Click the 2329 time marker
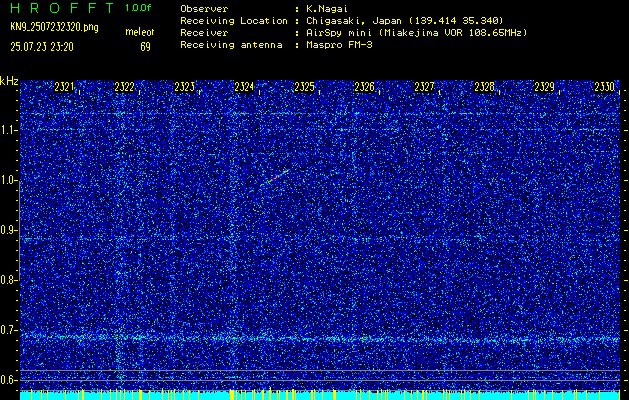Viewport: 629px width, 400px height. point(544,87)
